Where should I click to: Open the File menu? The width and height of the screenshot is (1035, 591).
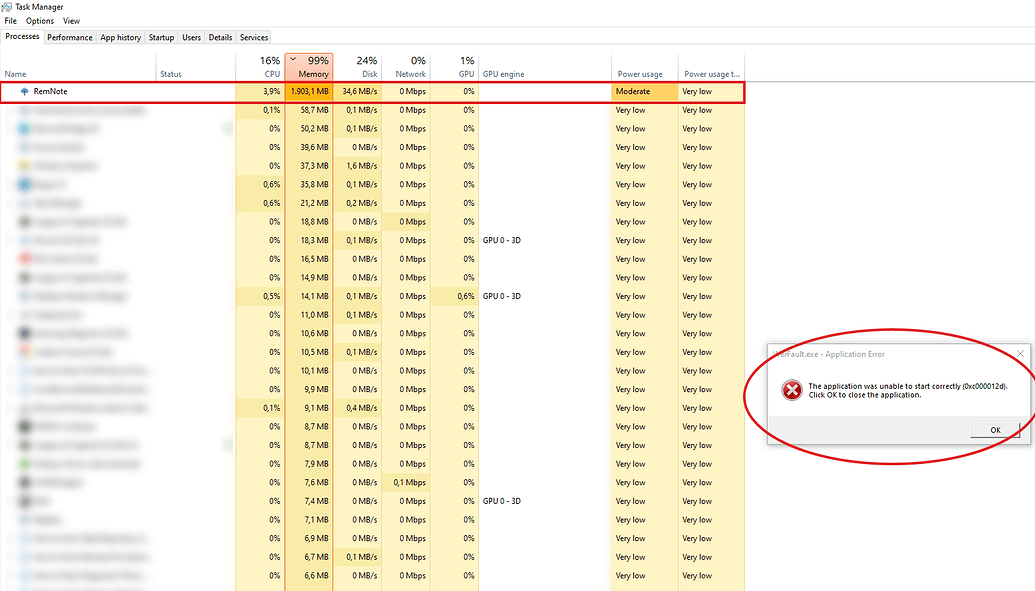[x=10, y=20]
